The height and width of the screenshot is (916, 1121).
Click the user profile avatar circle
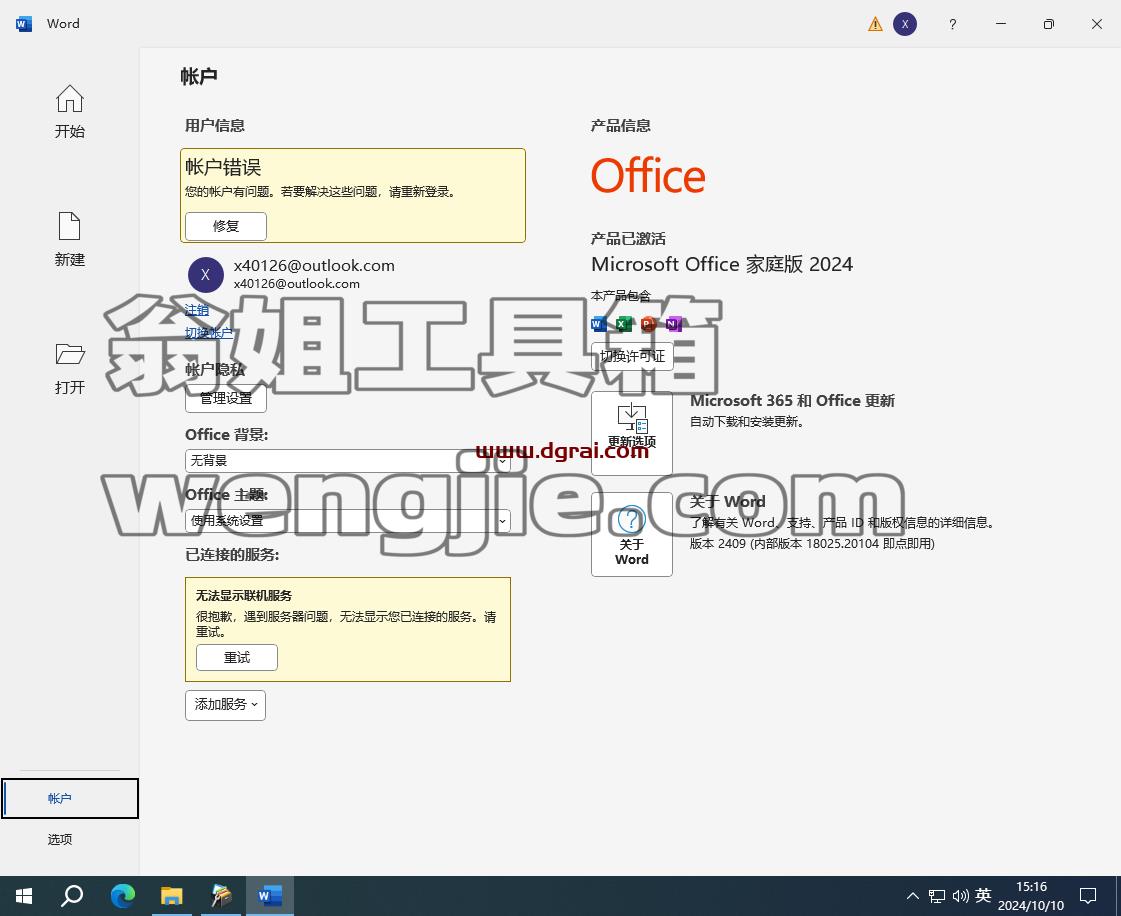[206, 275]
